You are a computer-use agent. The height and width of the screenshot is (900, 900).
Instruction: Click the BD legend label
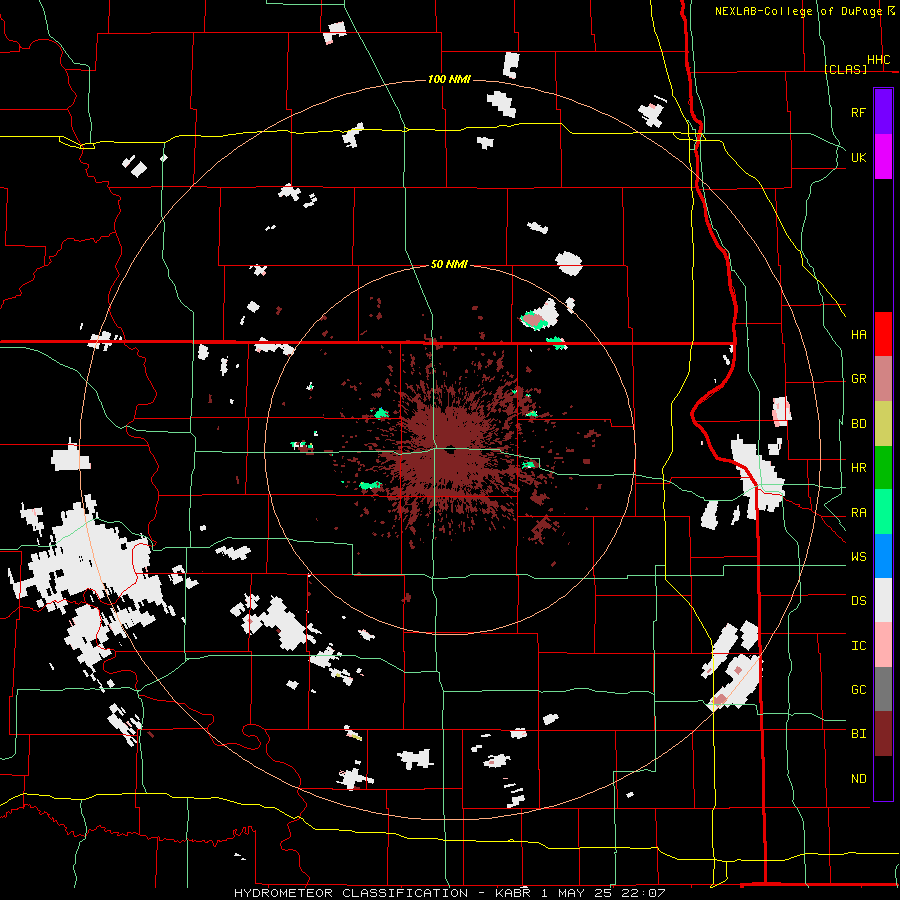[859, 424]
